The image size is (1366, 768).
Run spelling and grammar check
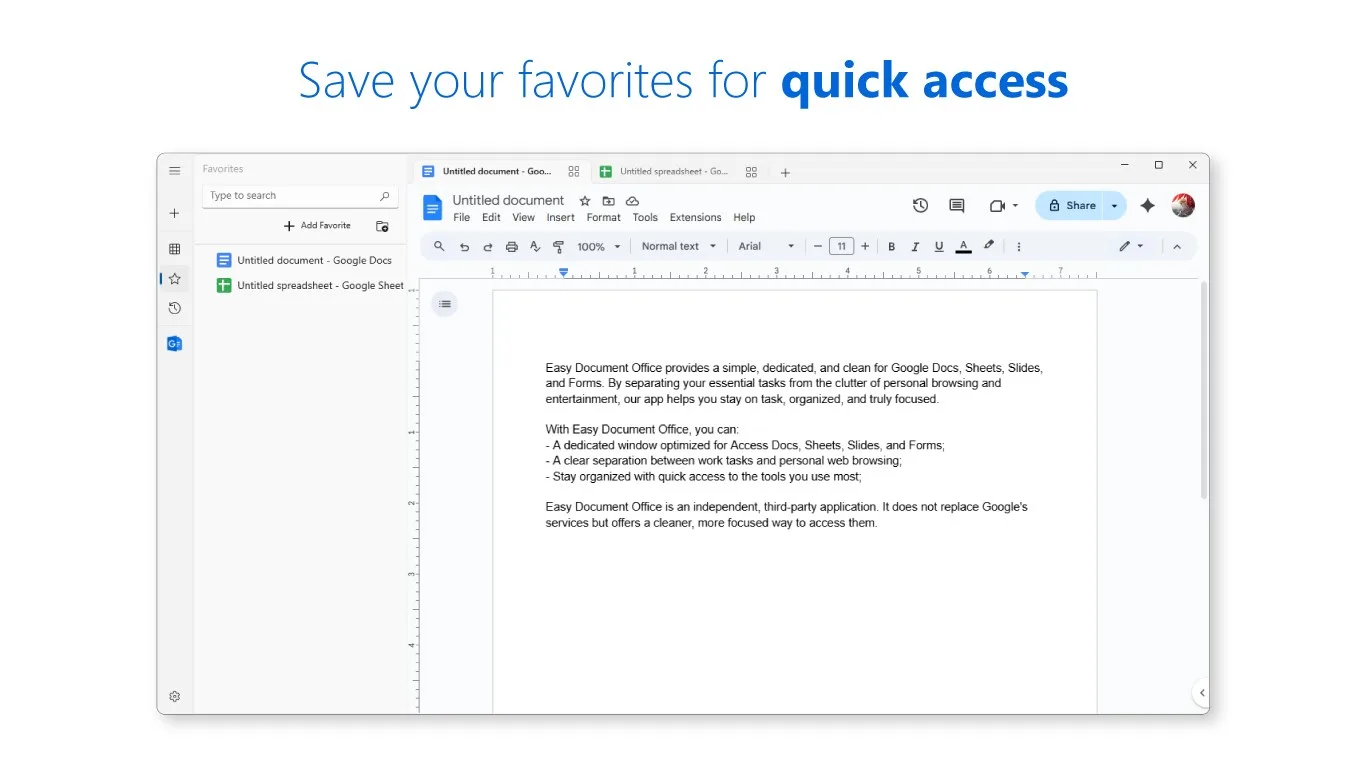[x=535, y=246]
